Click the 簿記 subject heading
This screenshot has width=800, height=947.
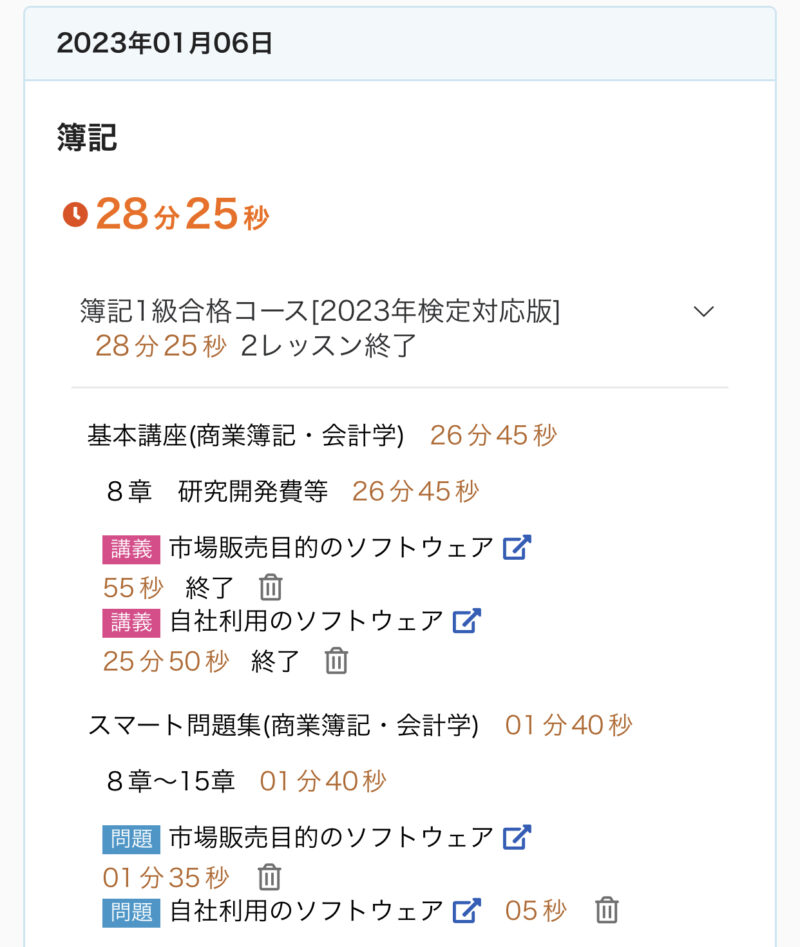[x=87, y=138]
